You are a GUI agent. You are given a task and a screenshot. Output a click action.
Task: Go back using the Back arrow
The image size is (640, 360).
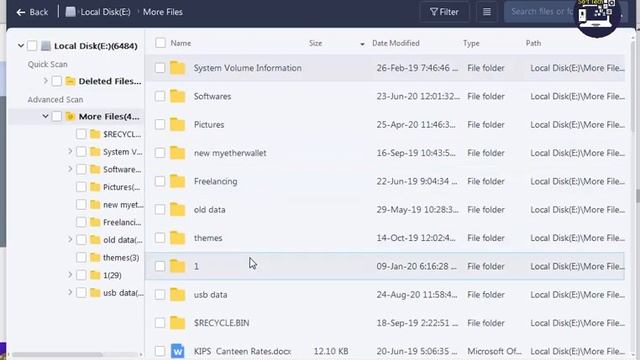(x=32, y=12)
